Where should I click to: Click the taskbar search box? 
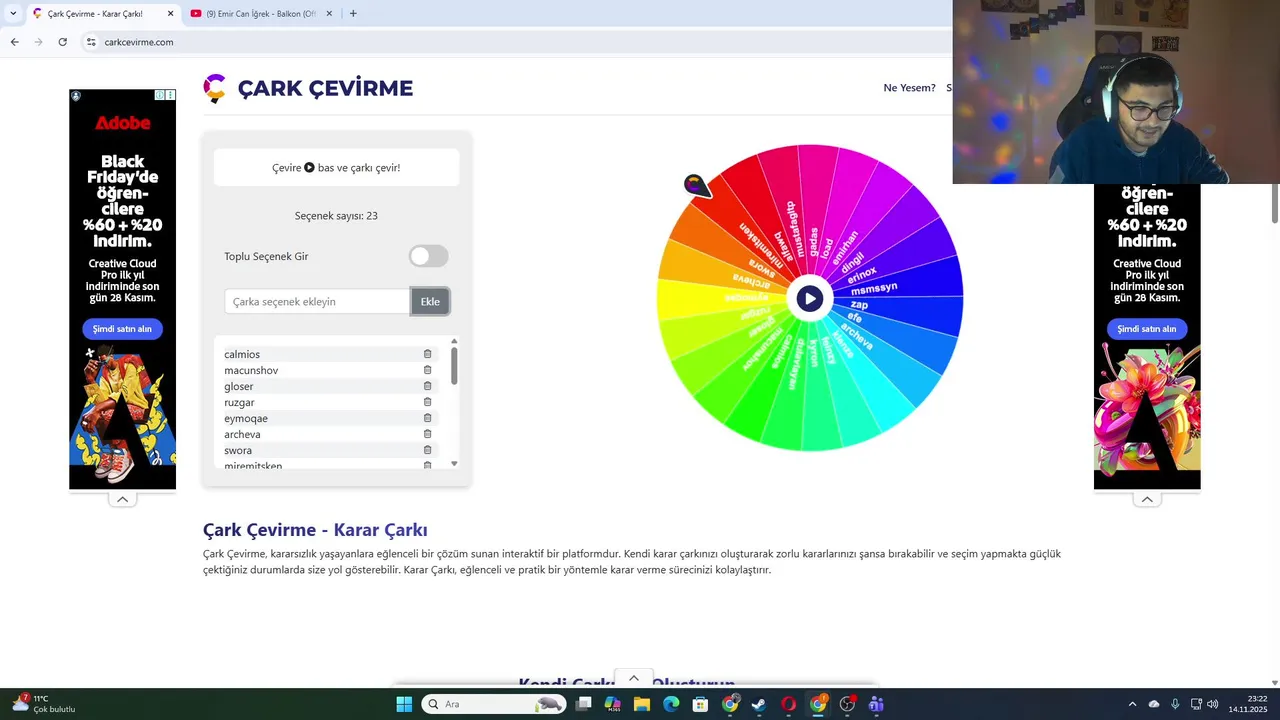click(493, 704)
